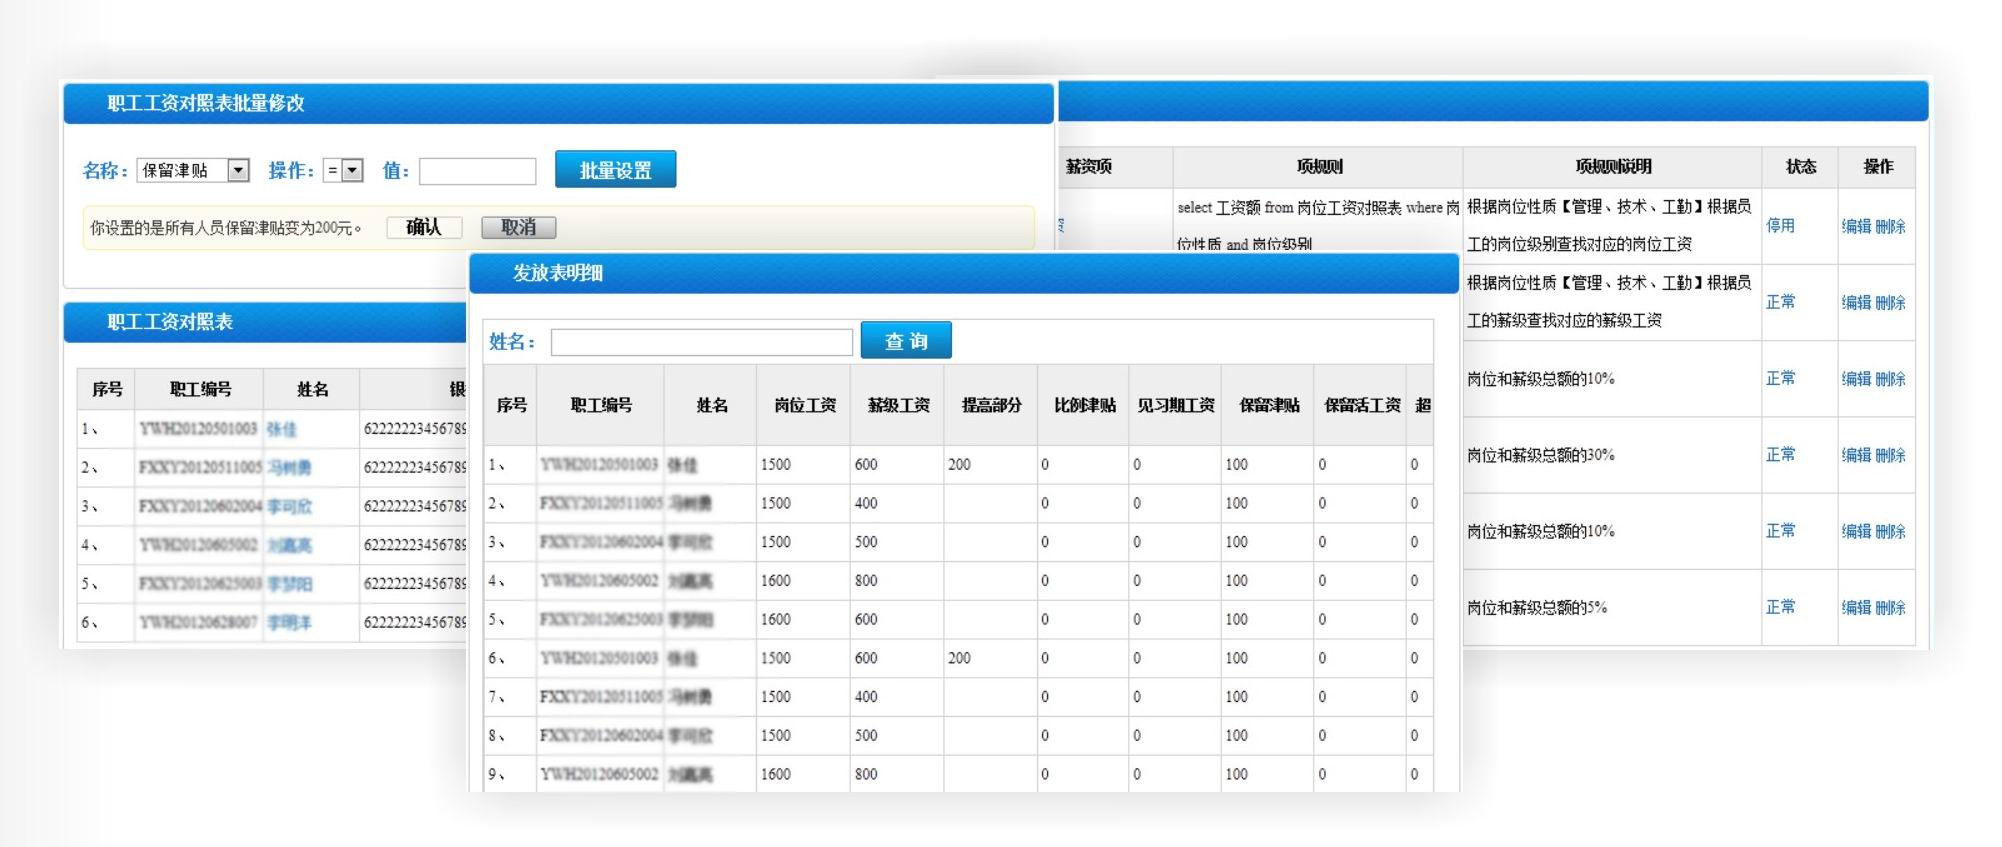Click 正常 status for the 30% rule

pos(1780,455)
